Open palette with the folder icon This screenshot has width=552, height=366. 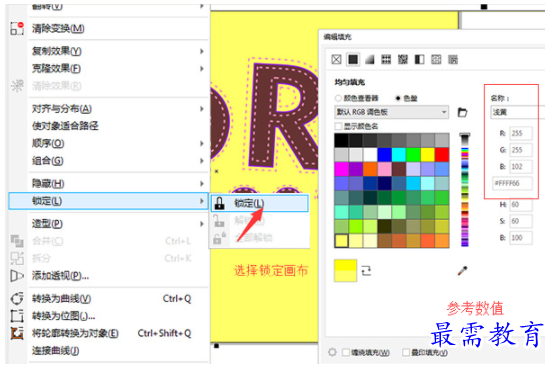pyautogui.click(x=462, y=113)
